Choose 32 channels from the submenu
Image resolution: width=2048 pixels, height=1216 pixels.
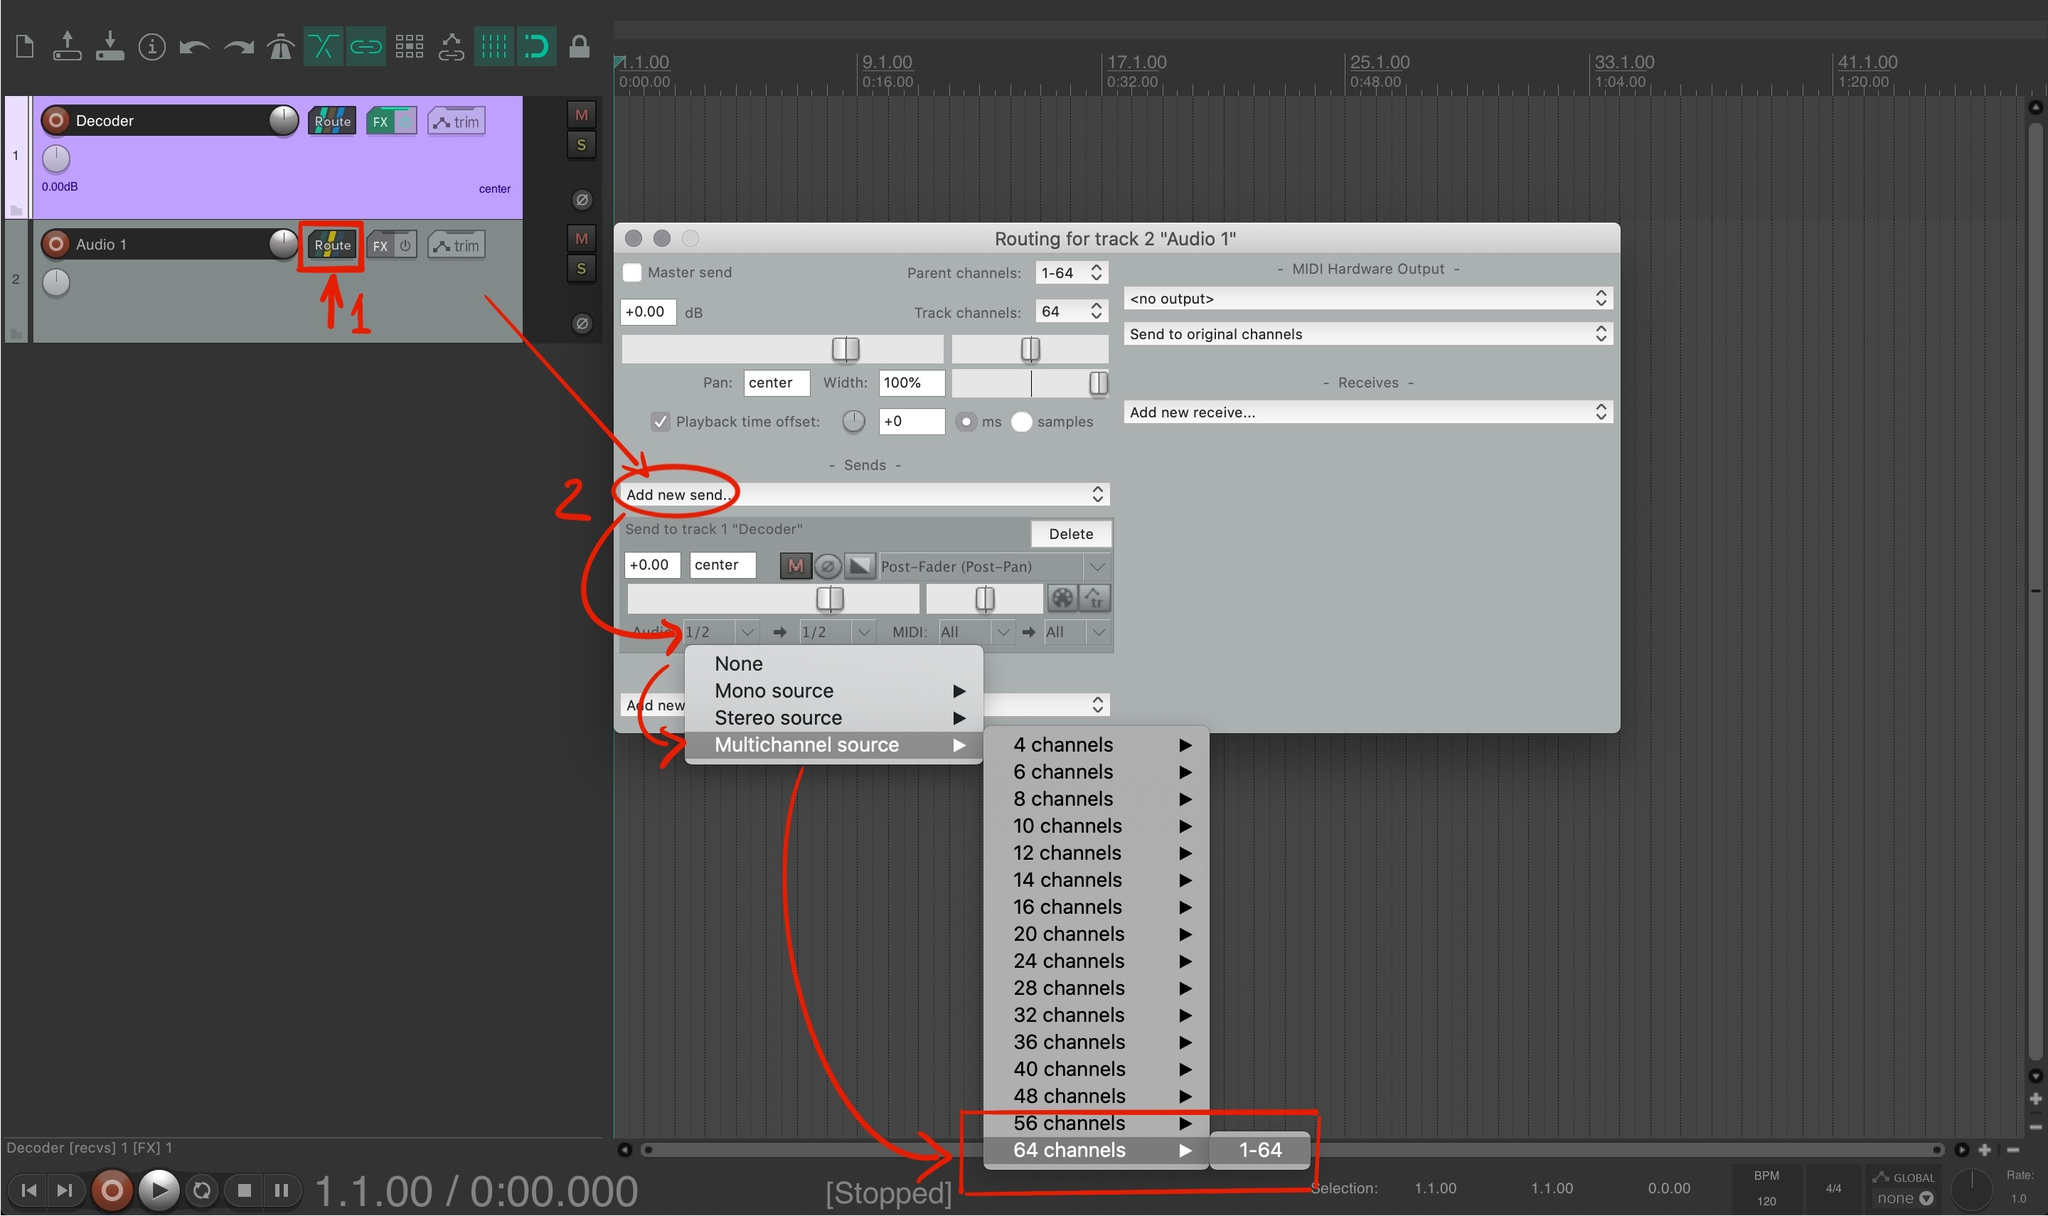click(x=1068, y=1015)
